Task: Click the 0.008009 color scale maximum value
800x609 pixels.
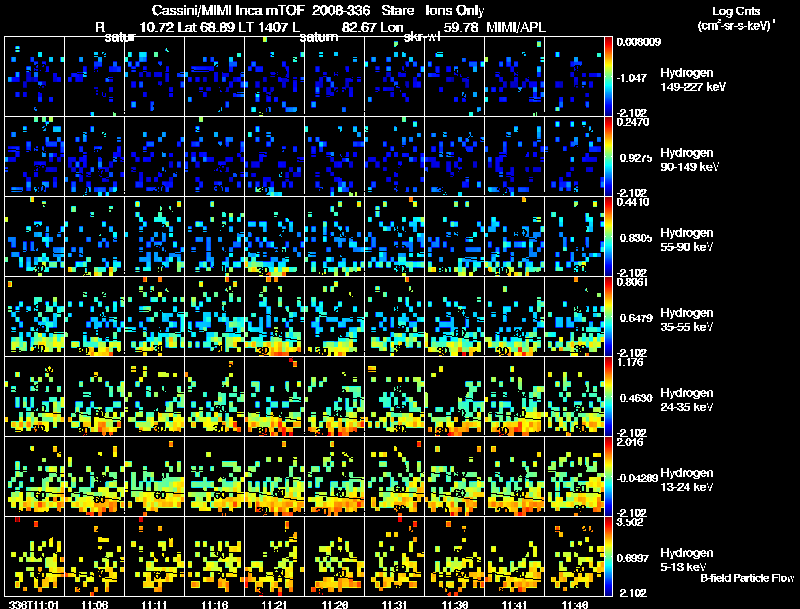Action: [x=639, y=42]
